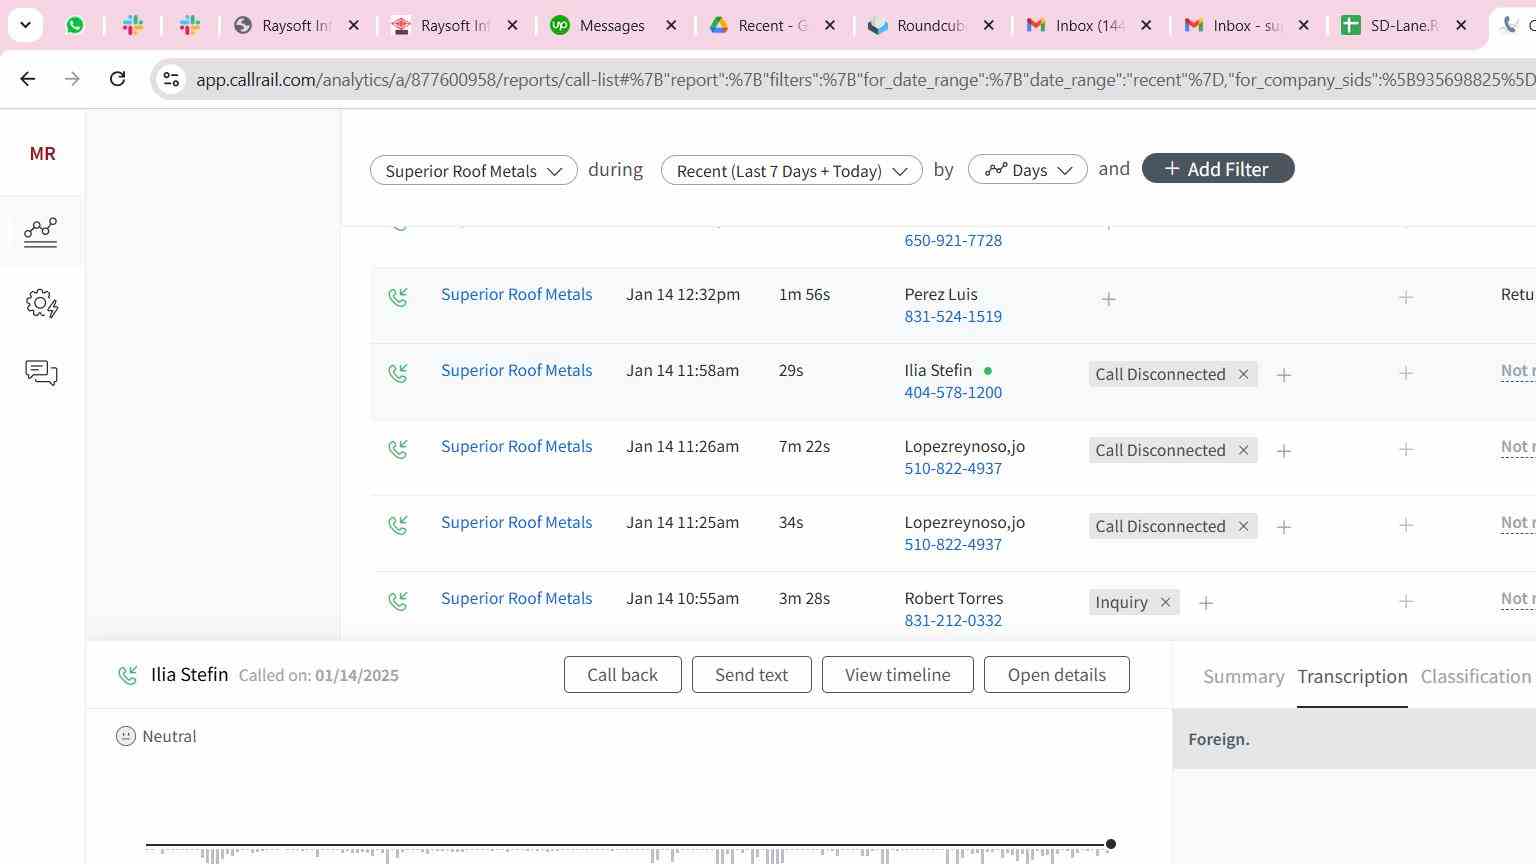Screen dimensions: 1536x864
Task: Add another tag to Robert Torres call
Action: 1206,603
